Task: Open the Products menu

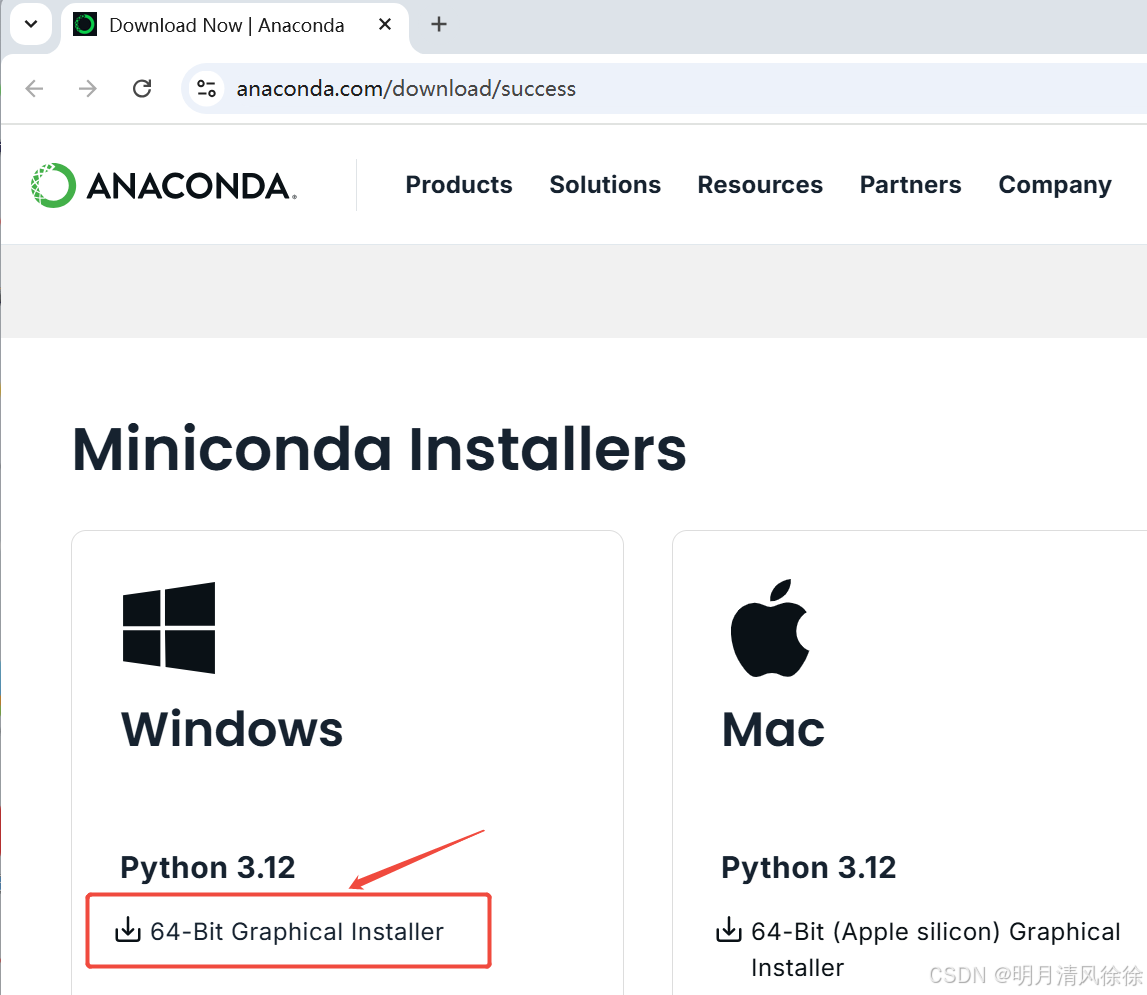Action: (459, 185)
